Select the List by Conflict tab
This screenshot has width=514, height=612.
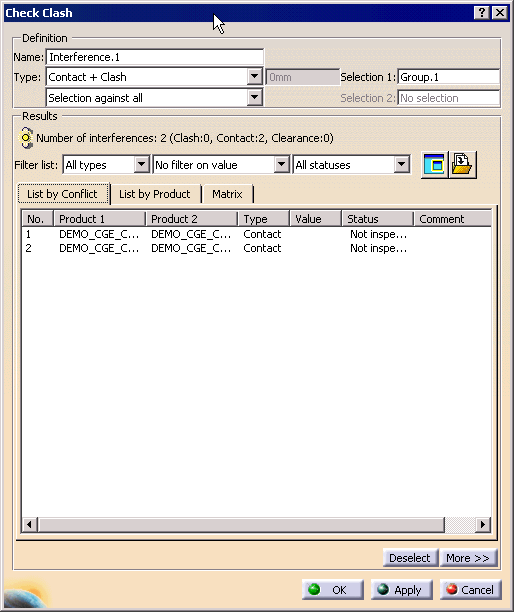(62, 194)
